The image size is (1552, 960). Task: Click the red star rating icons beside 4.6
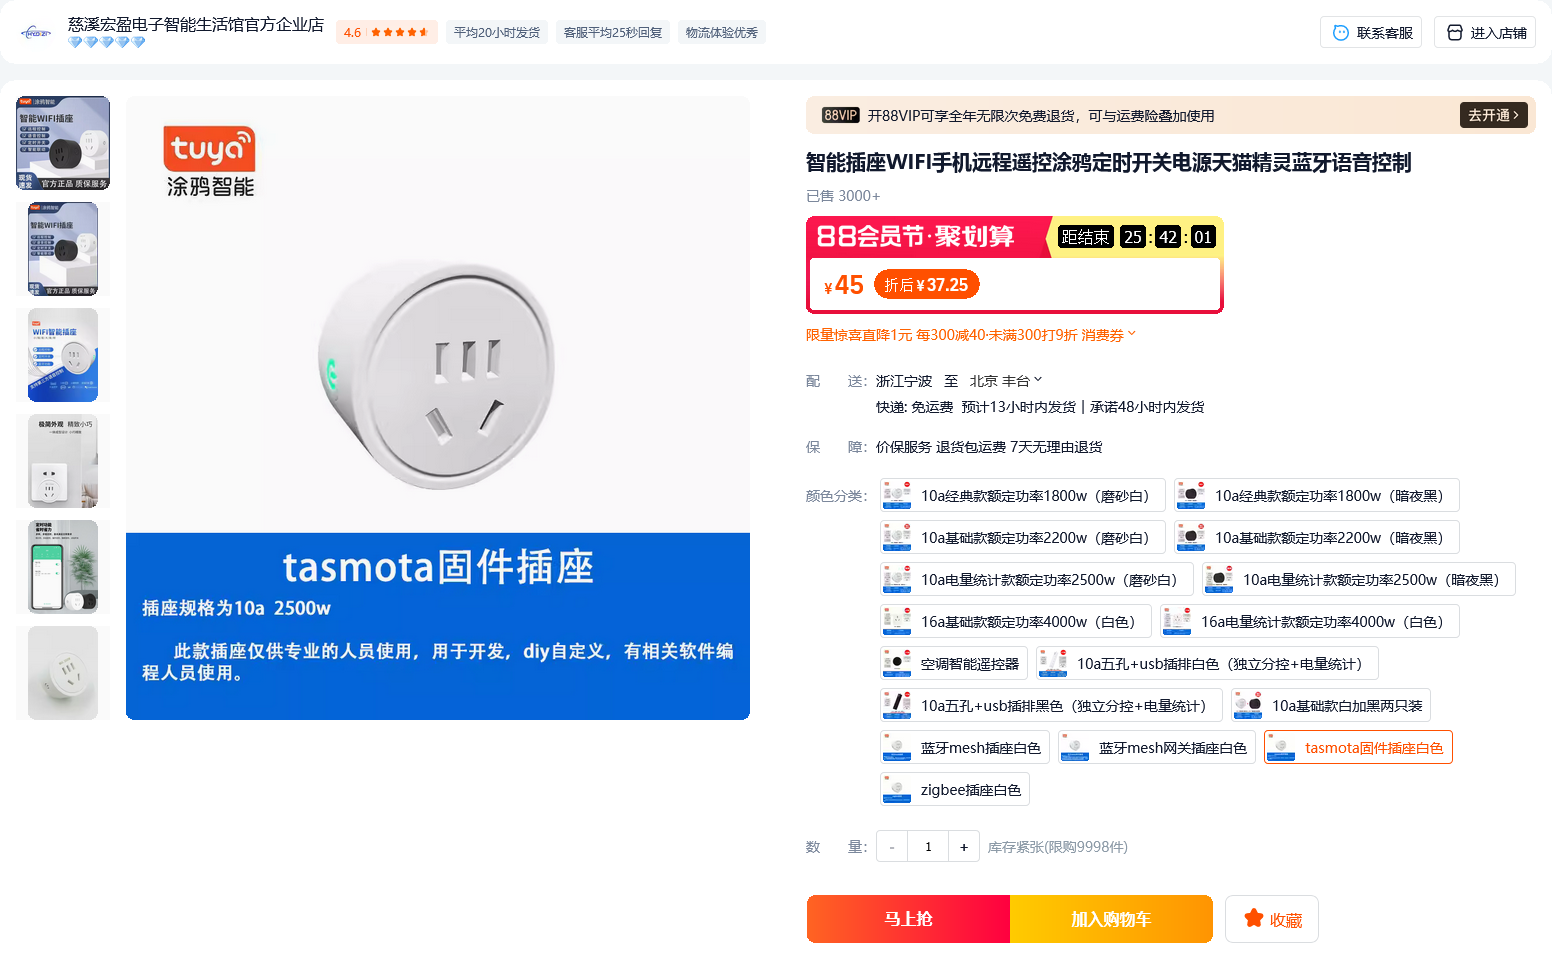tap(398, 31)
